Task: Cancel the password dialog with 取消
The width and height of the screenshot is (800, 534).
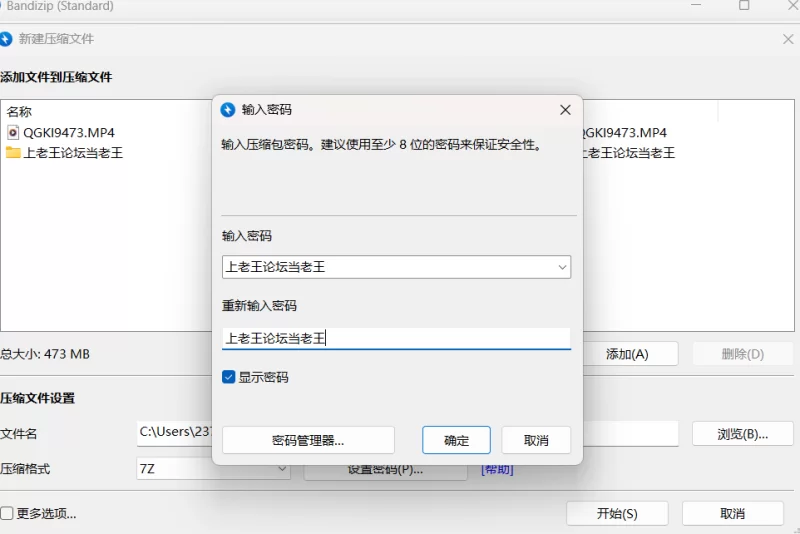Action: 536,440
